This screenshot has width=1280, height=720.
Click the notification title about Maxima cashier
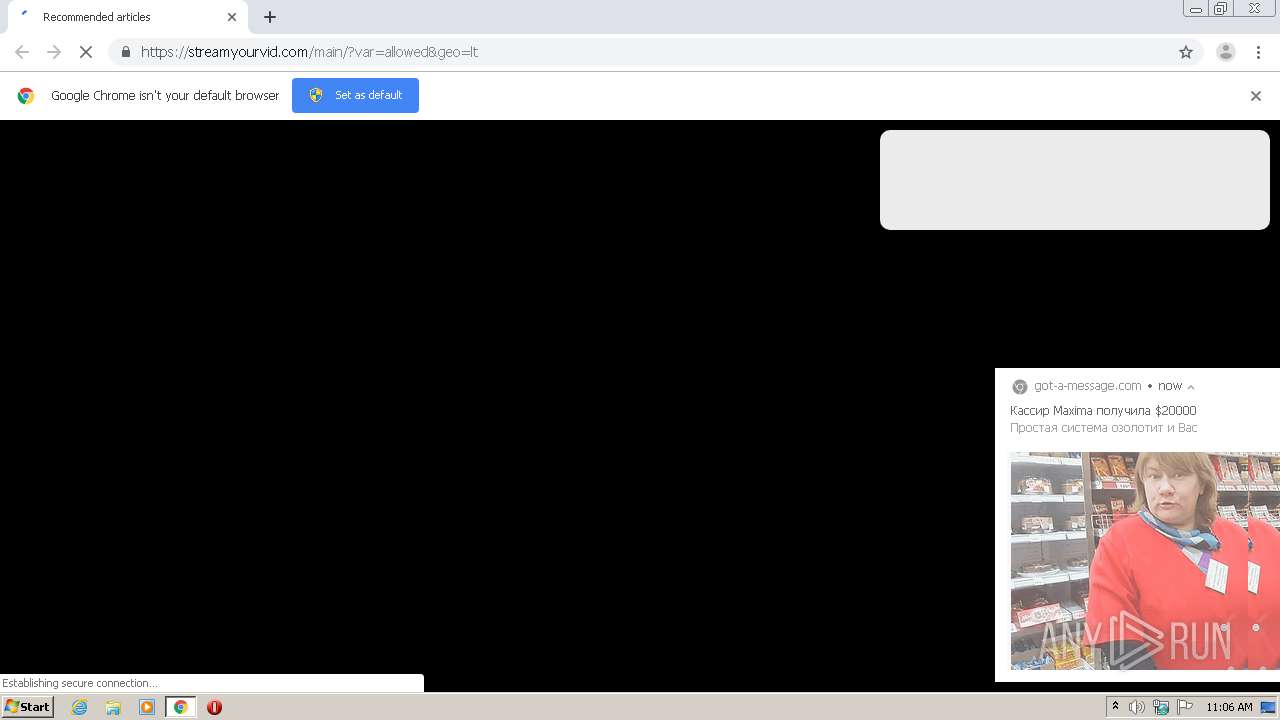1103,411
